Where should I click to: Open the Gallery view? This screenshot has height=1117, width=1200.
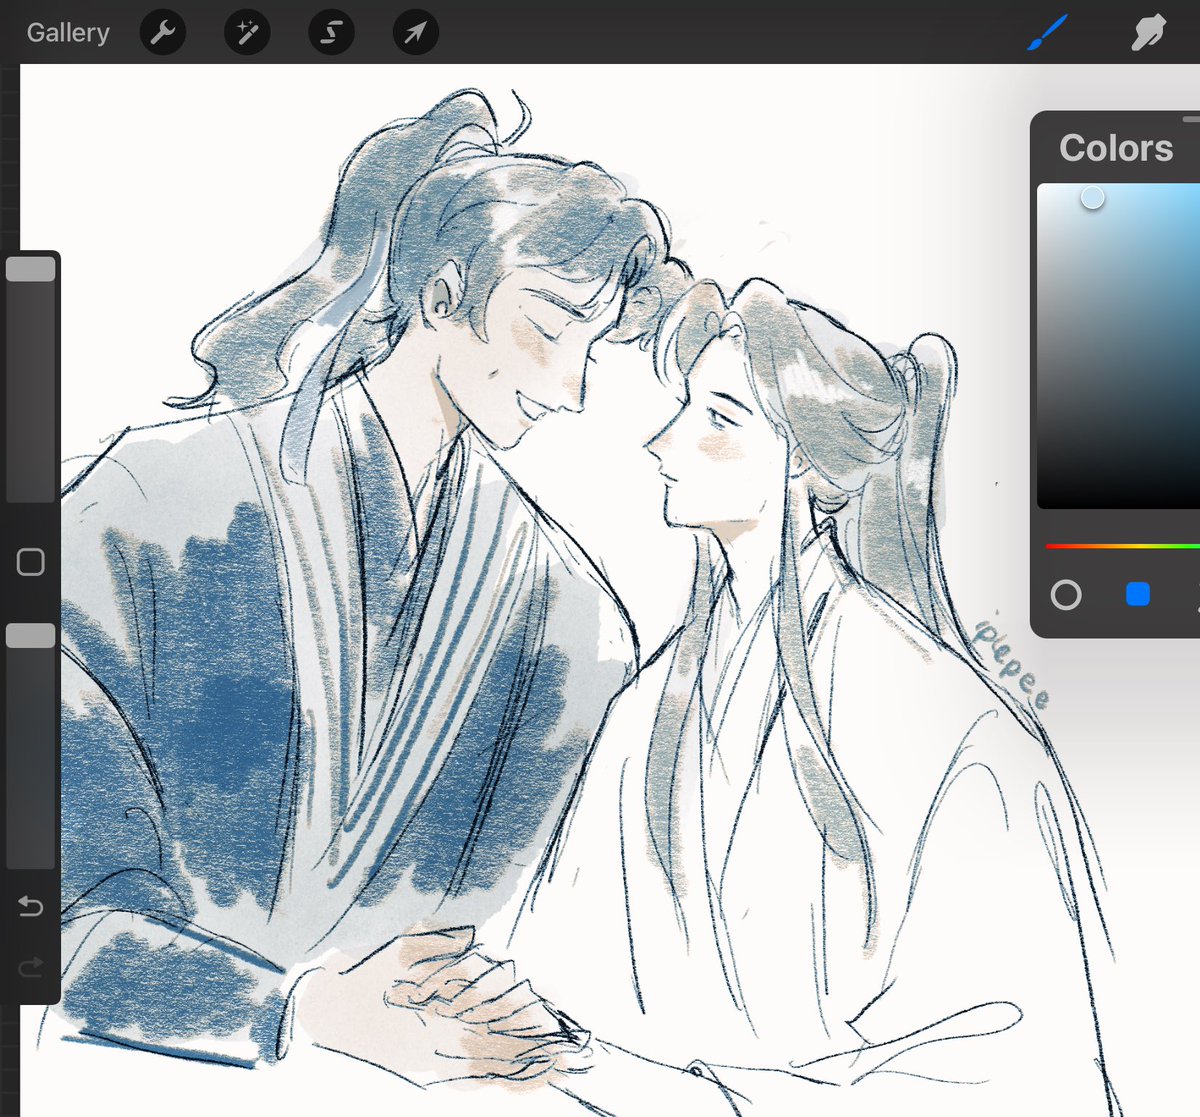68,32
